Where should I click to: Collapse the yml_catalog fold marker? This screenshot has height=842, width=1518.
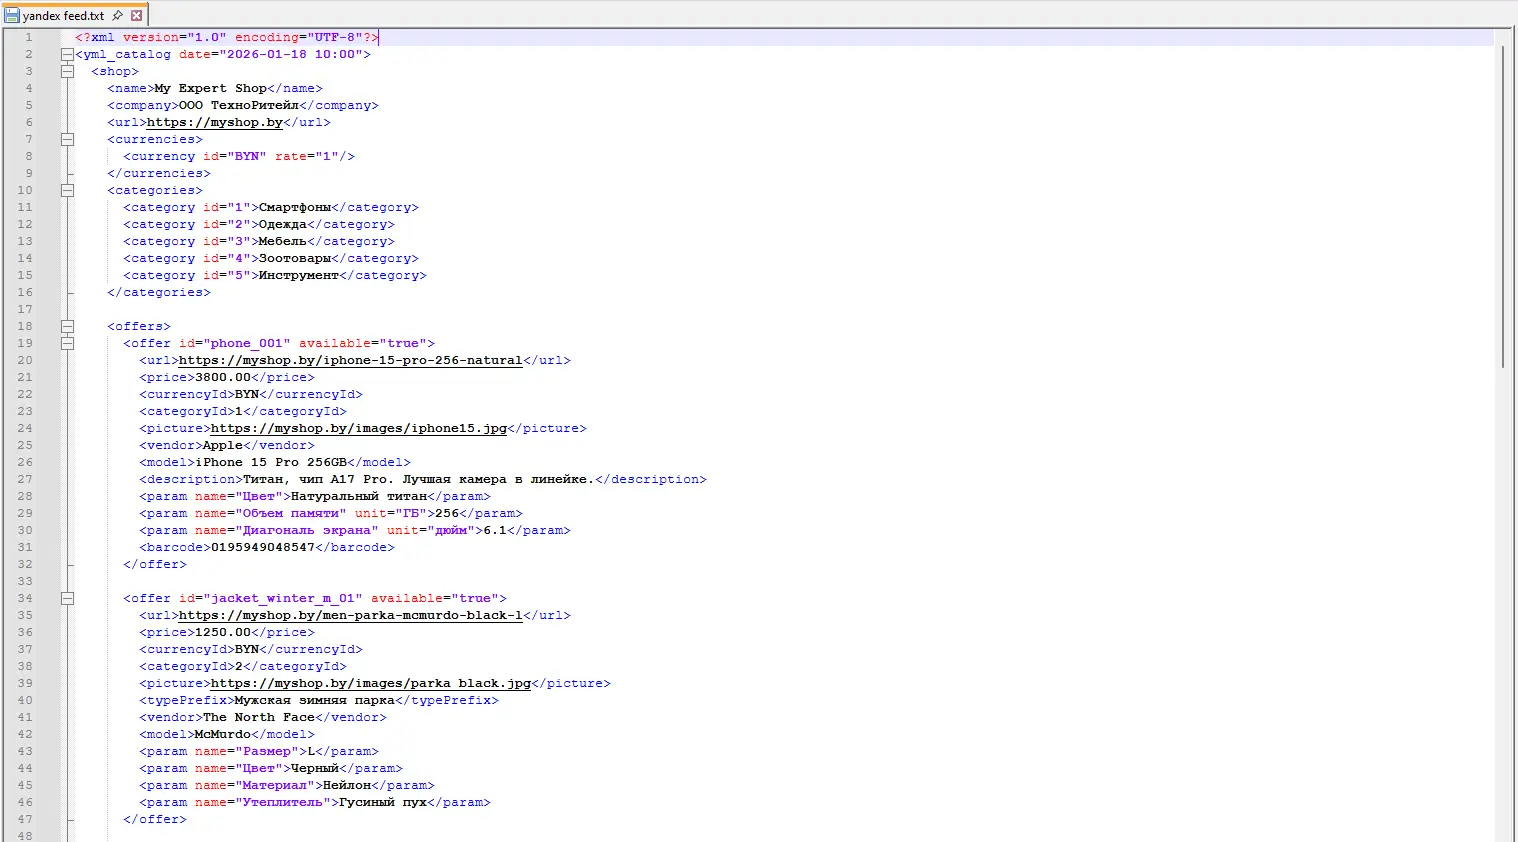(67, 55)
